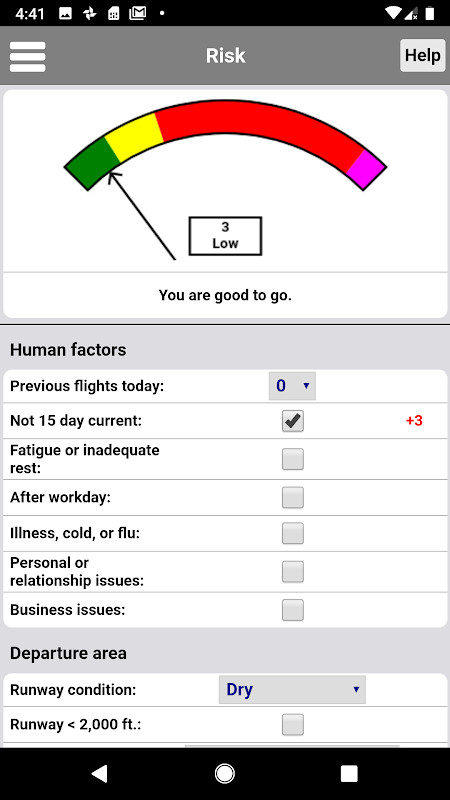
Task: Expand the Runway condition Dry dropdown
Action: 292,690
